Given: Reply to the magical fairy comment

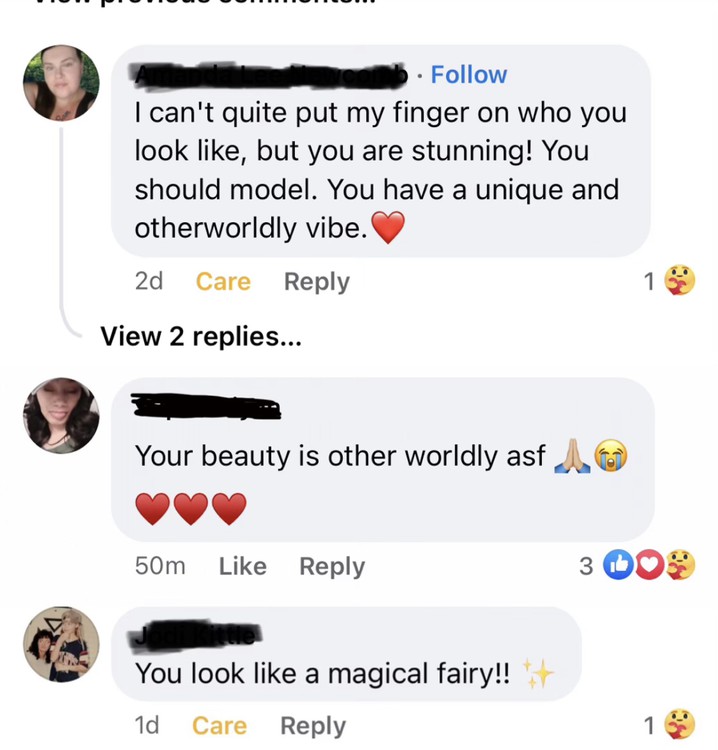Looking at the screenshot, I should [312, 726].
